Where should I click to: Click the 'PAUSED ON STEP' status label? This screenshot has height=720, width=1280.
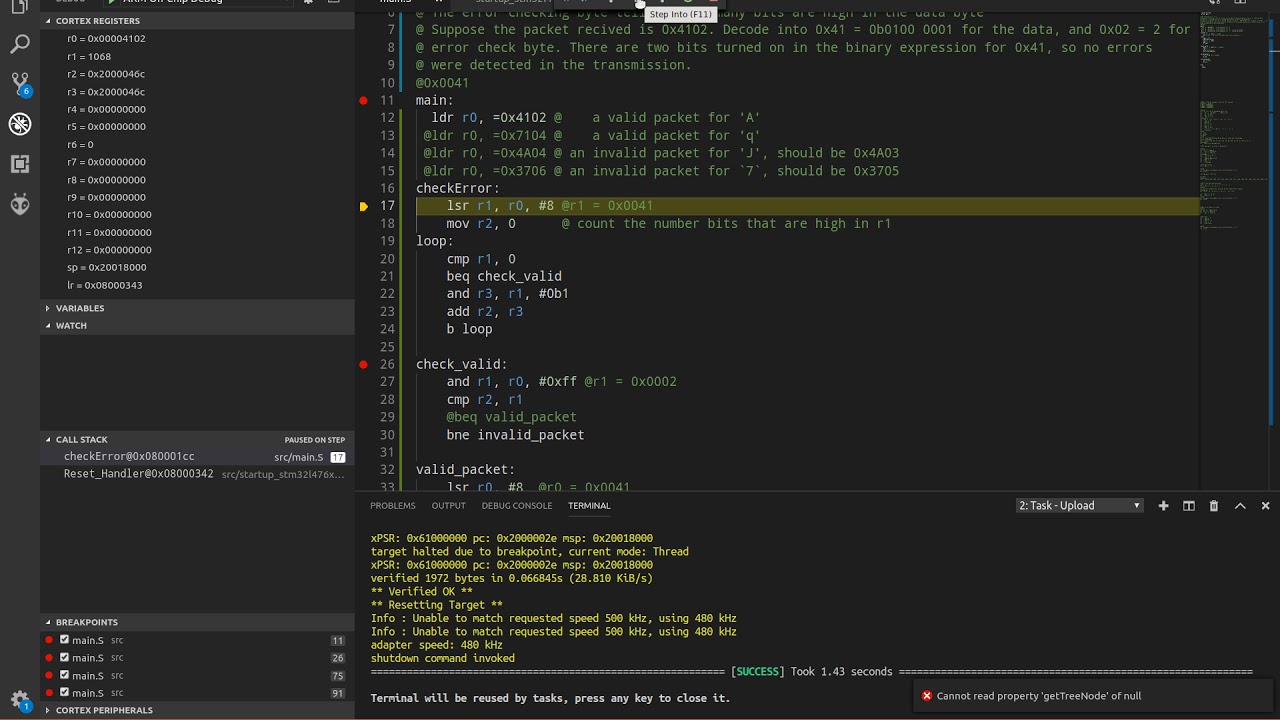tap(315, 440)
